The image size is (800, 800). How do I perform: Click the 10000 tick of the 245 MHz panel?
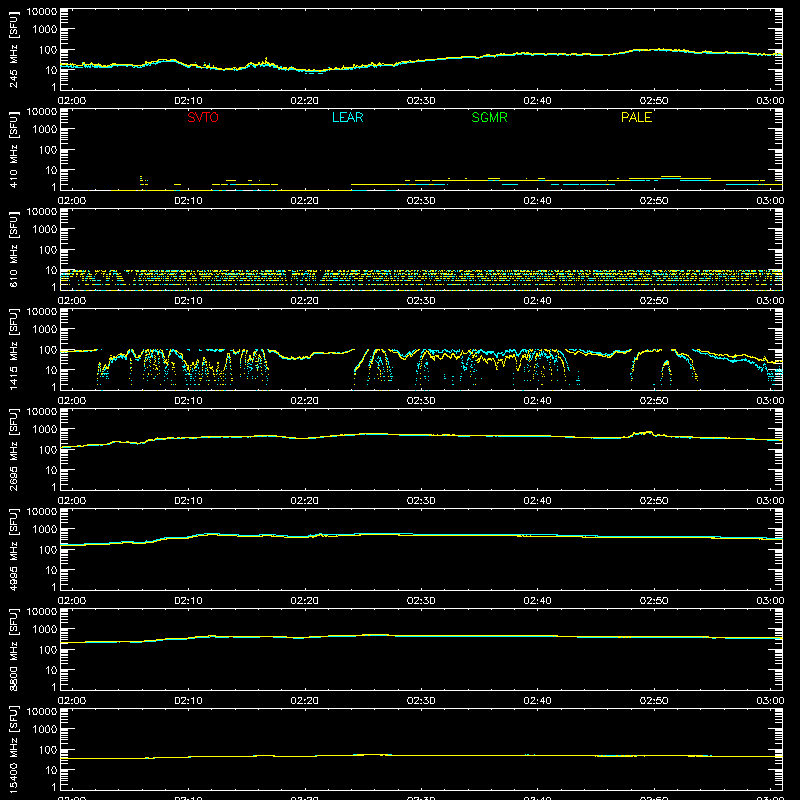pyautogui.click(x=42, y=12)
